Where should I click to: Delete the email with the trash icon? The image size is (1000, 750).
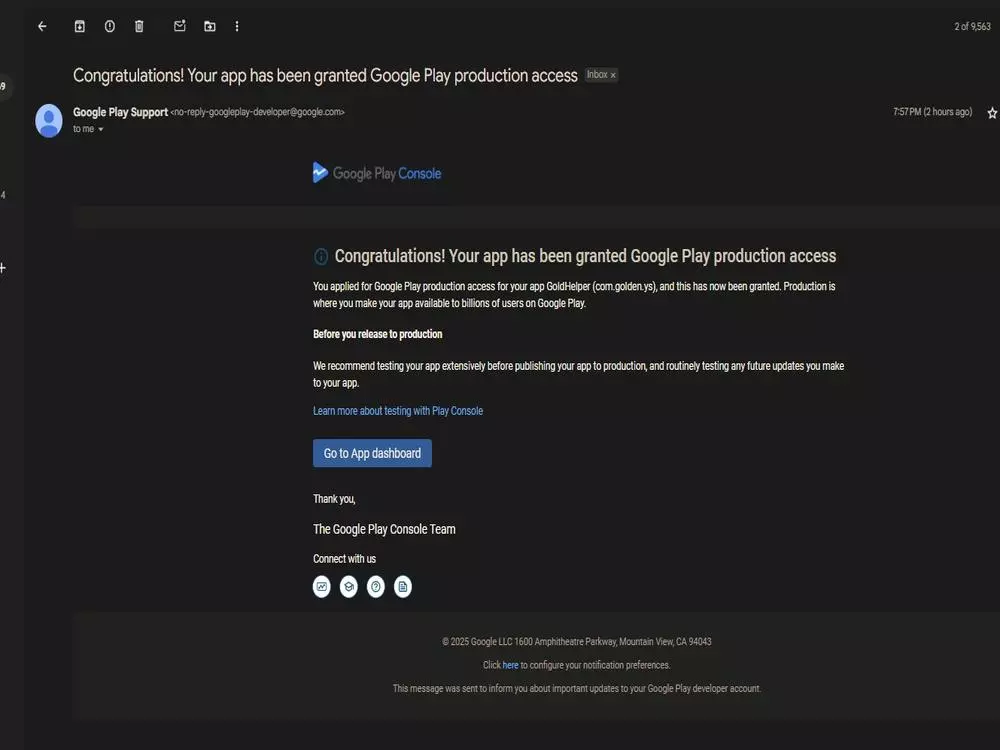[x=139, y=26]
